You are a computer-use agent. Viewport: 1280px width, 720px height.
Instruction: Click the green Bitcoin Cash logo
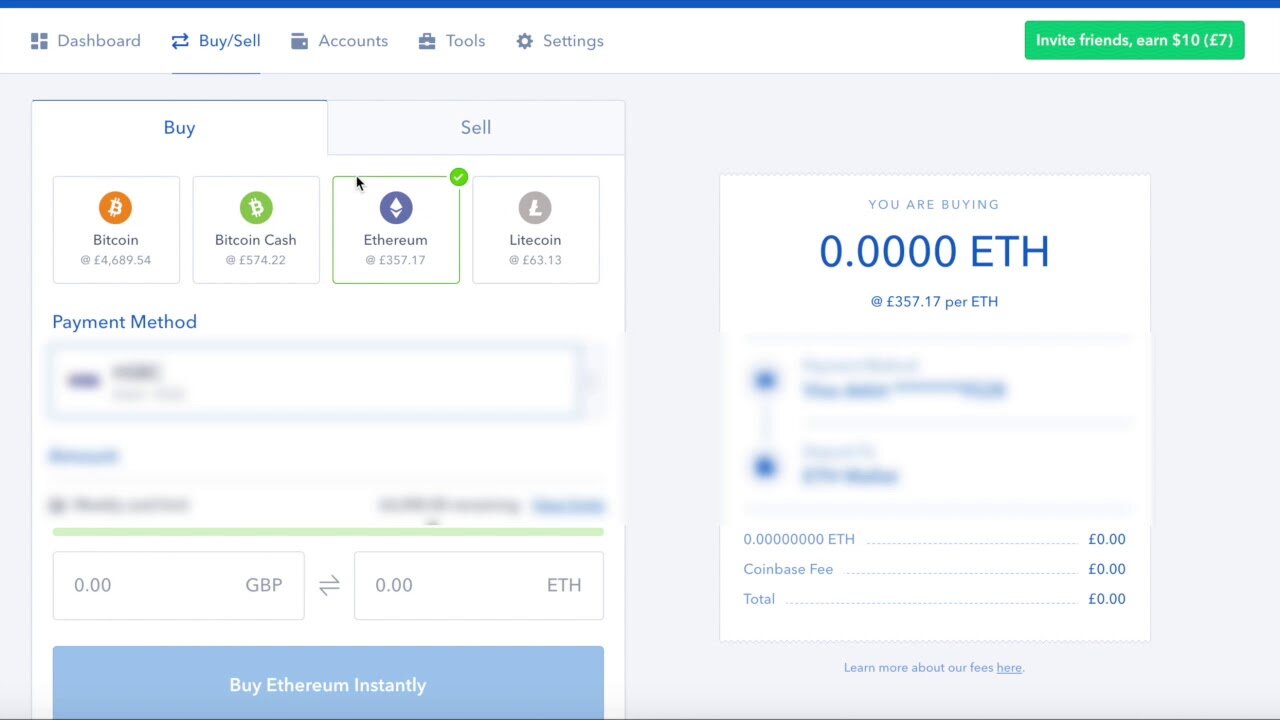click(x=256, y=208)
